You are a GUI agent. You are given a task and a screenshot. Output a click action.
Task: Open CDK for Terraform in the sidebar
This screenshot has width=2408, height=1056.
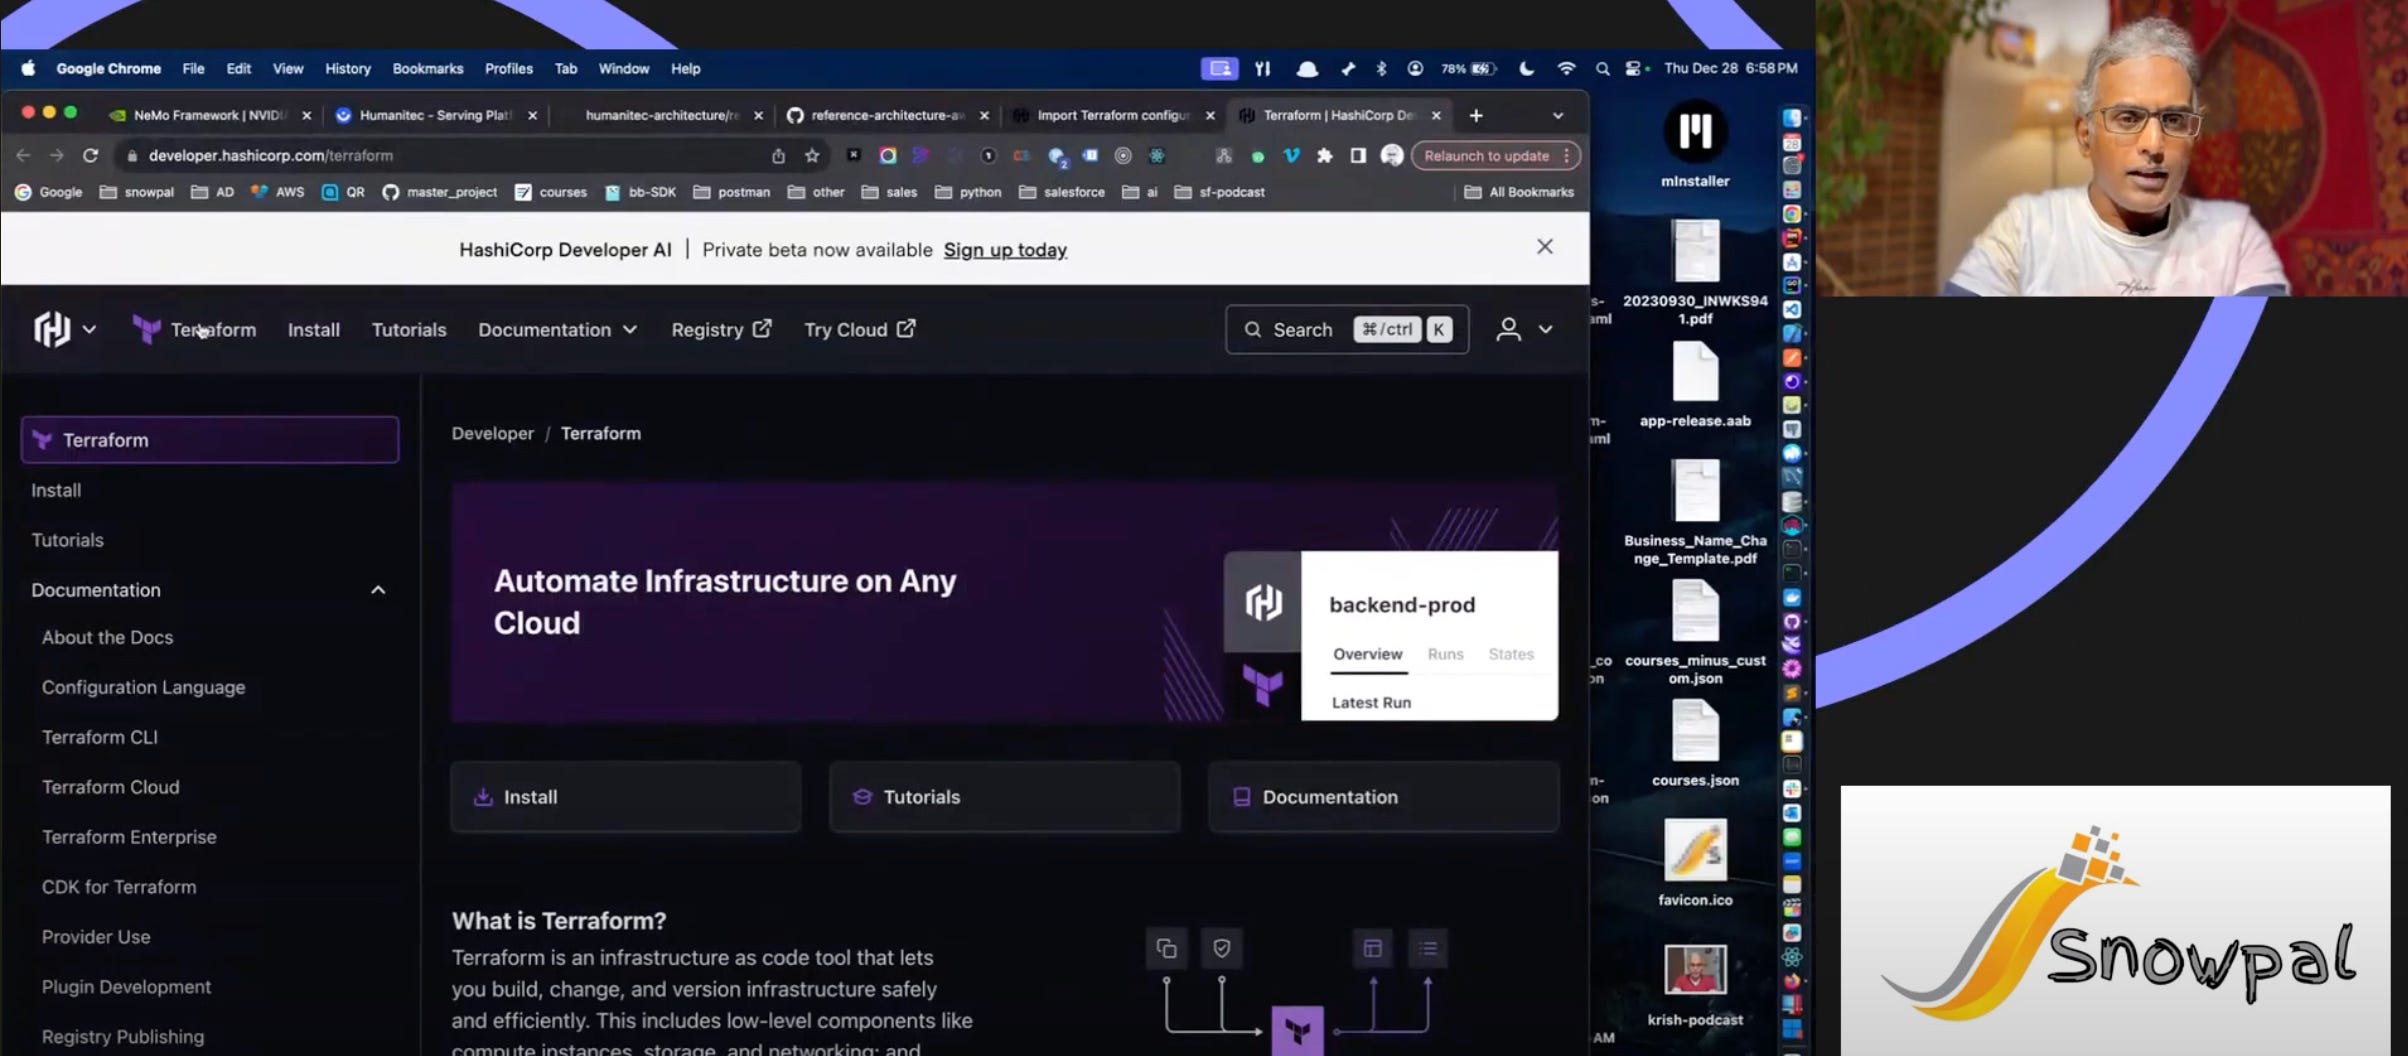118,887
